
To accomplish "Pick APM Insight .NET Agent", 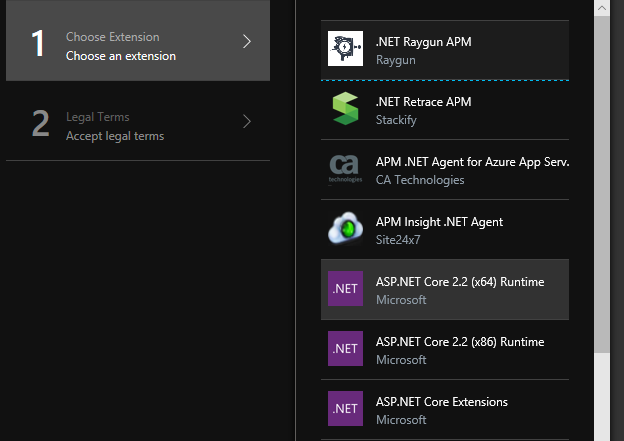I will pos(445,230).
